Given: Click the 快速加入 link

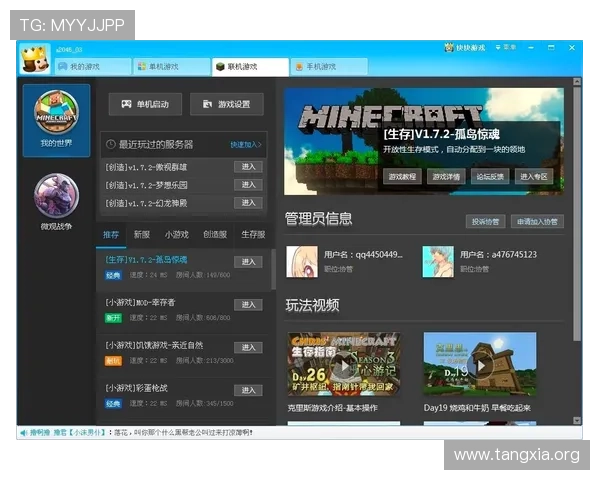Looking at the screenshot, I should coord(246,145).
